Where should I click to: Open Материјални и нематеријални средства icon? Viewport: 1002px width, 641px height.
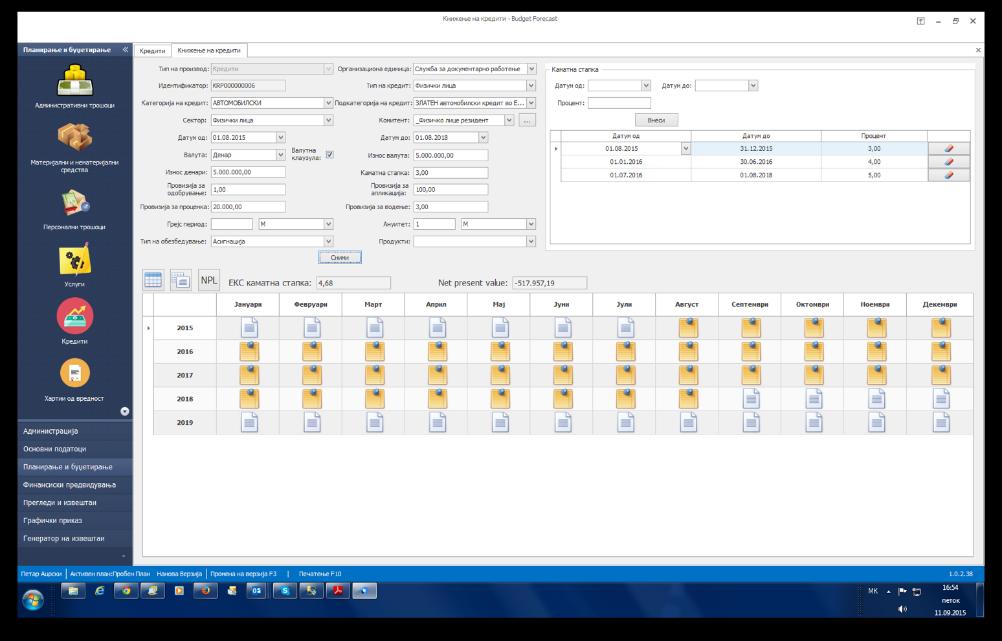tap(74, 138)
